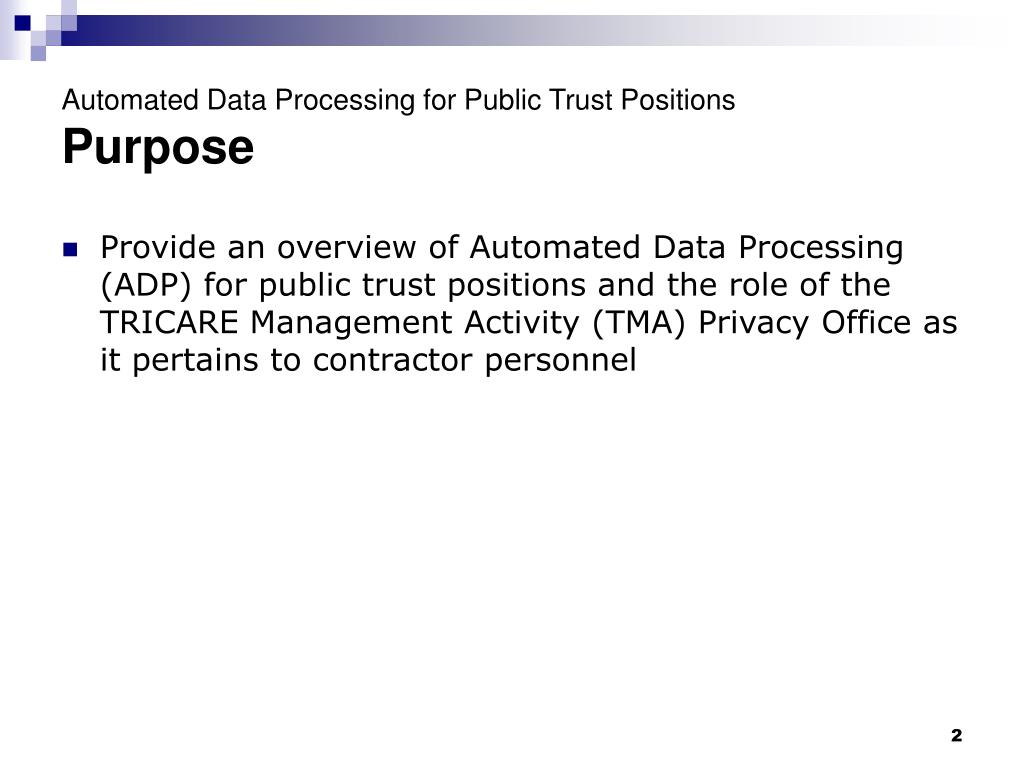Select the bold 'Purpose' heading
The height and width of the screenshot is (768, 1024).
158,148
